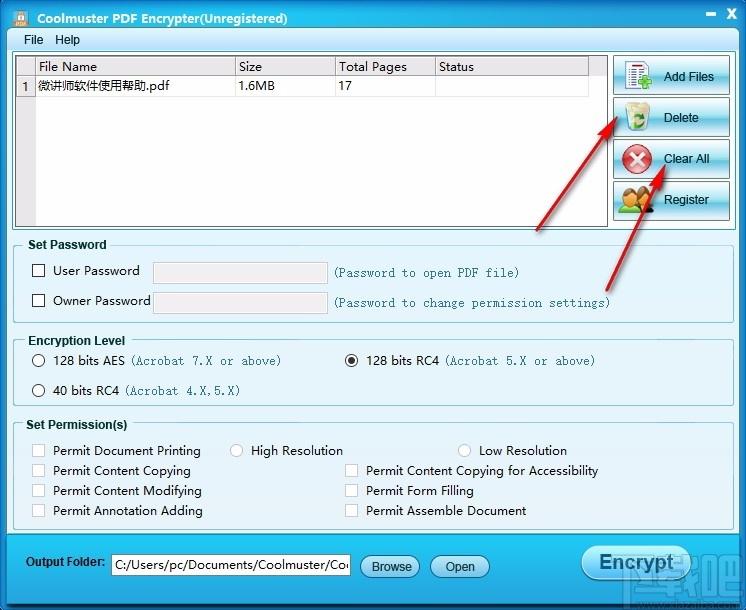746x610 pixels.
Task: Focus the Owner Password input field
Action: coord(240,303)
